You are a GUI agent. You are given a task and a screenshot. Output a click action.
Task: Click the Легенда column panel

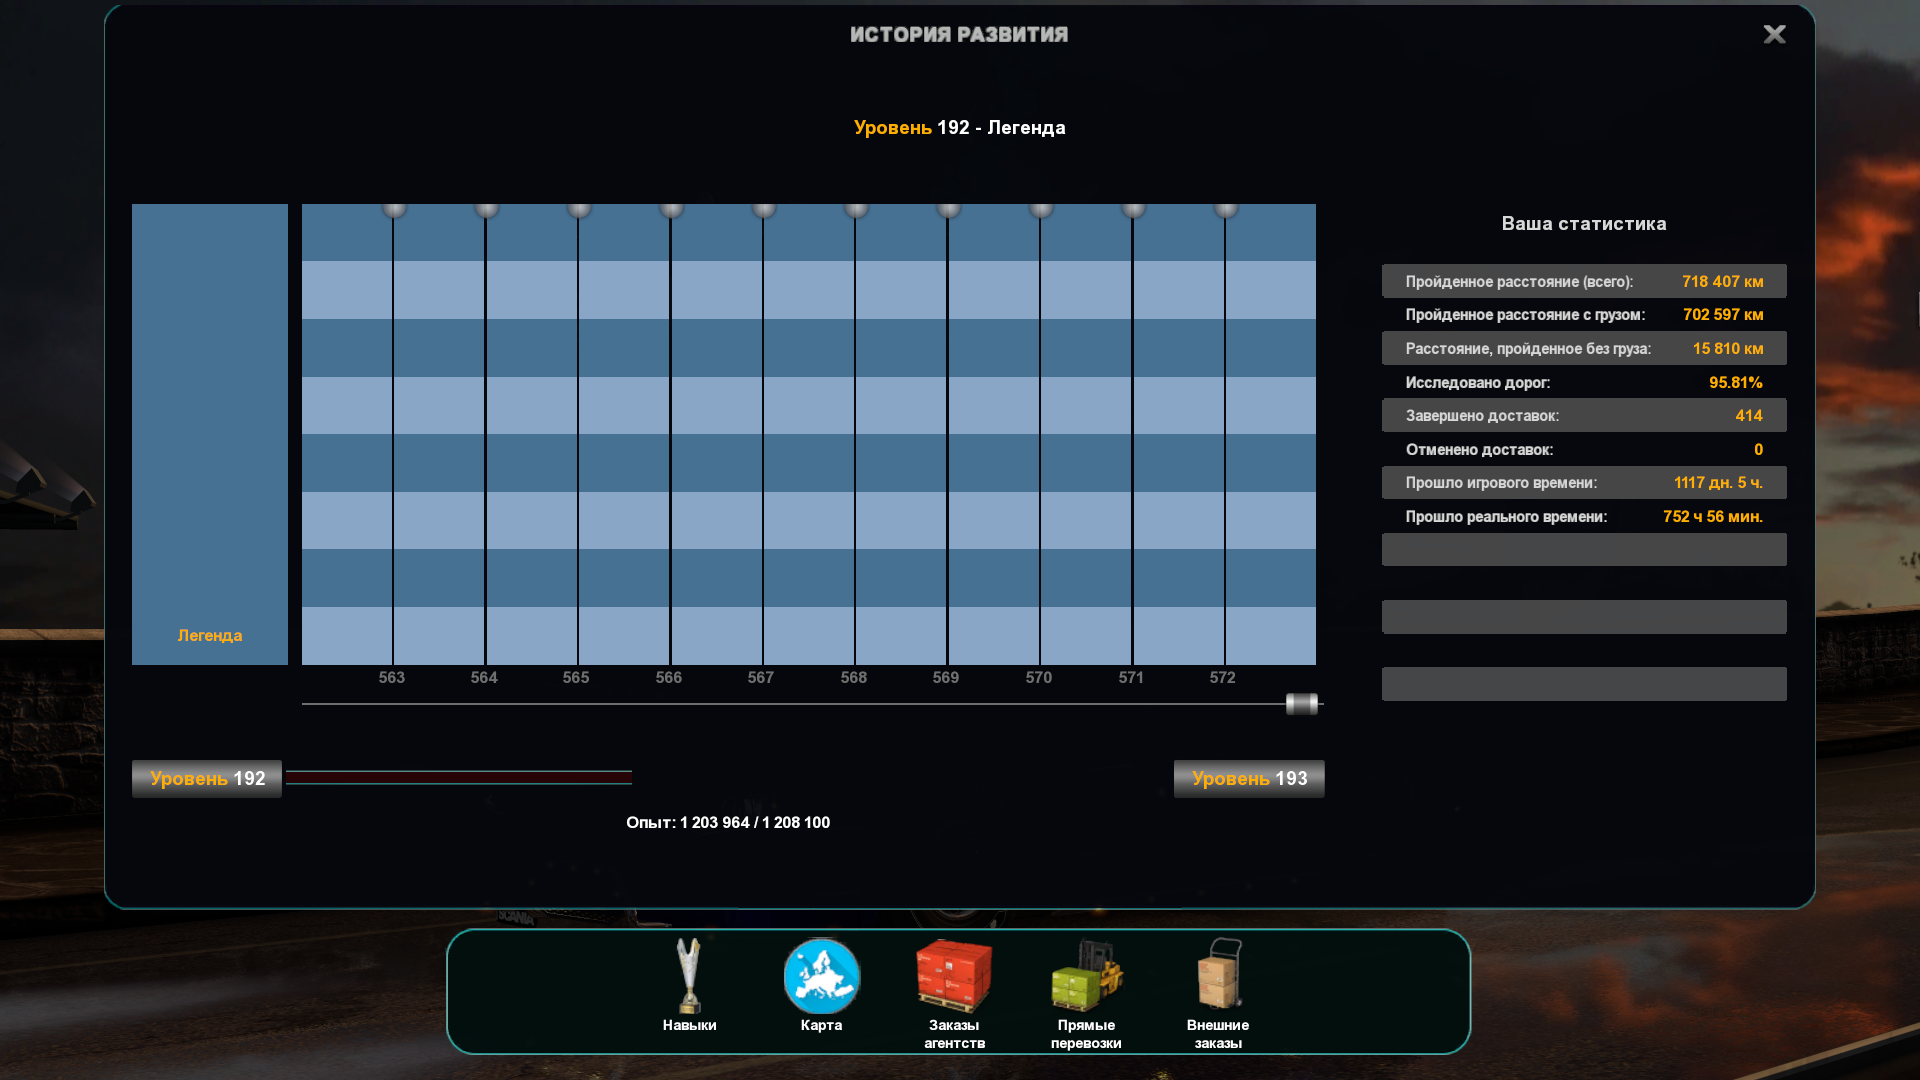[x=210, y=434]
